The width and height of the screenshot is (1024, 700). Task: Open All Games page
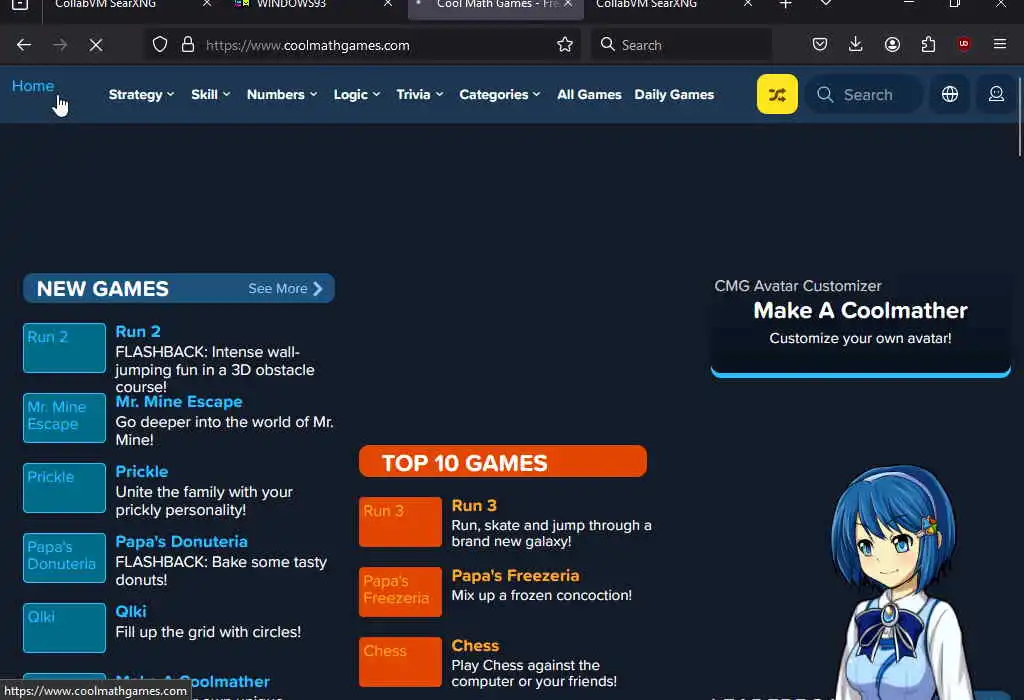click(x=589, y=95)
